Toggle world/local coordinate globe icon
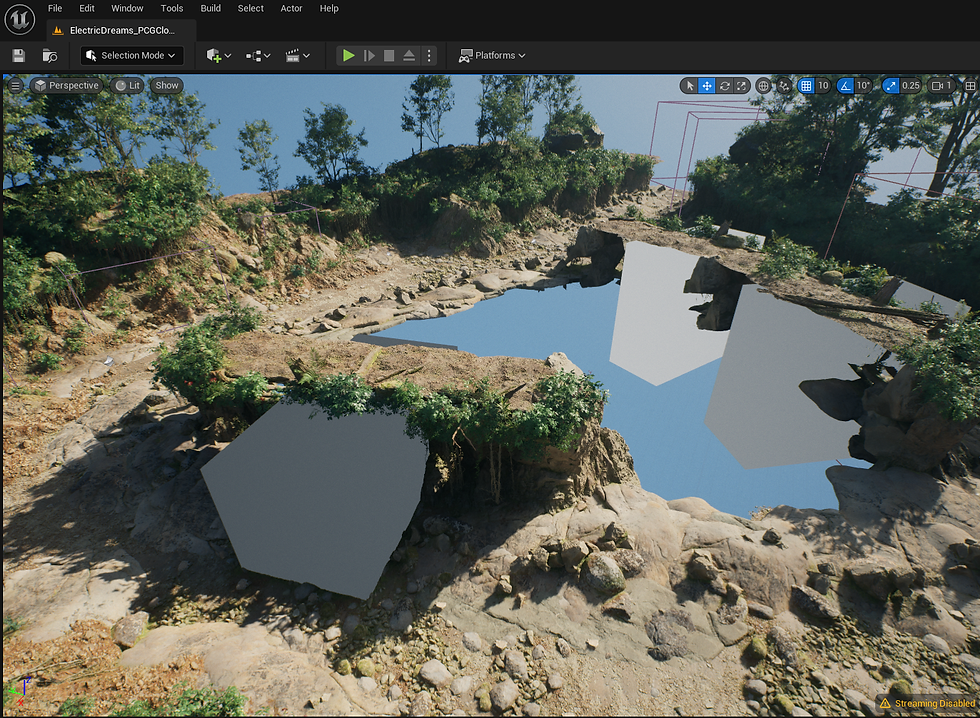Screen dimensions: 980x718 [764, 86]
